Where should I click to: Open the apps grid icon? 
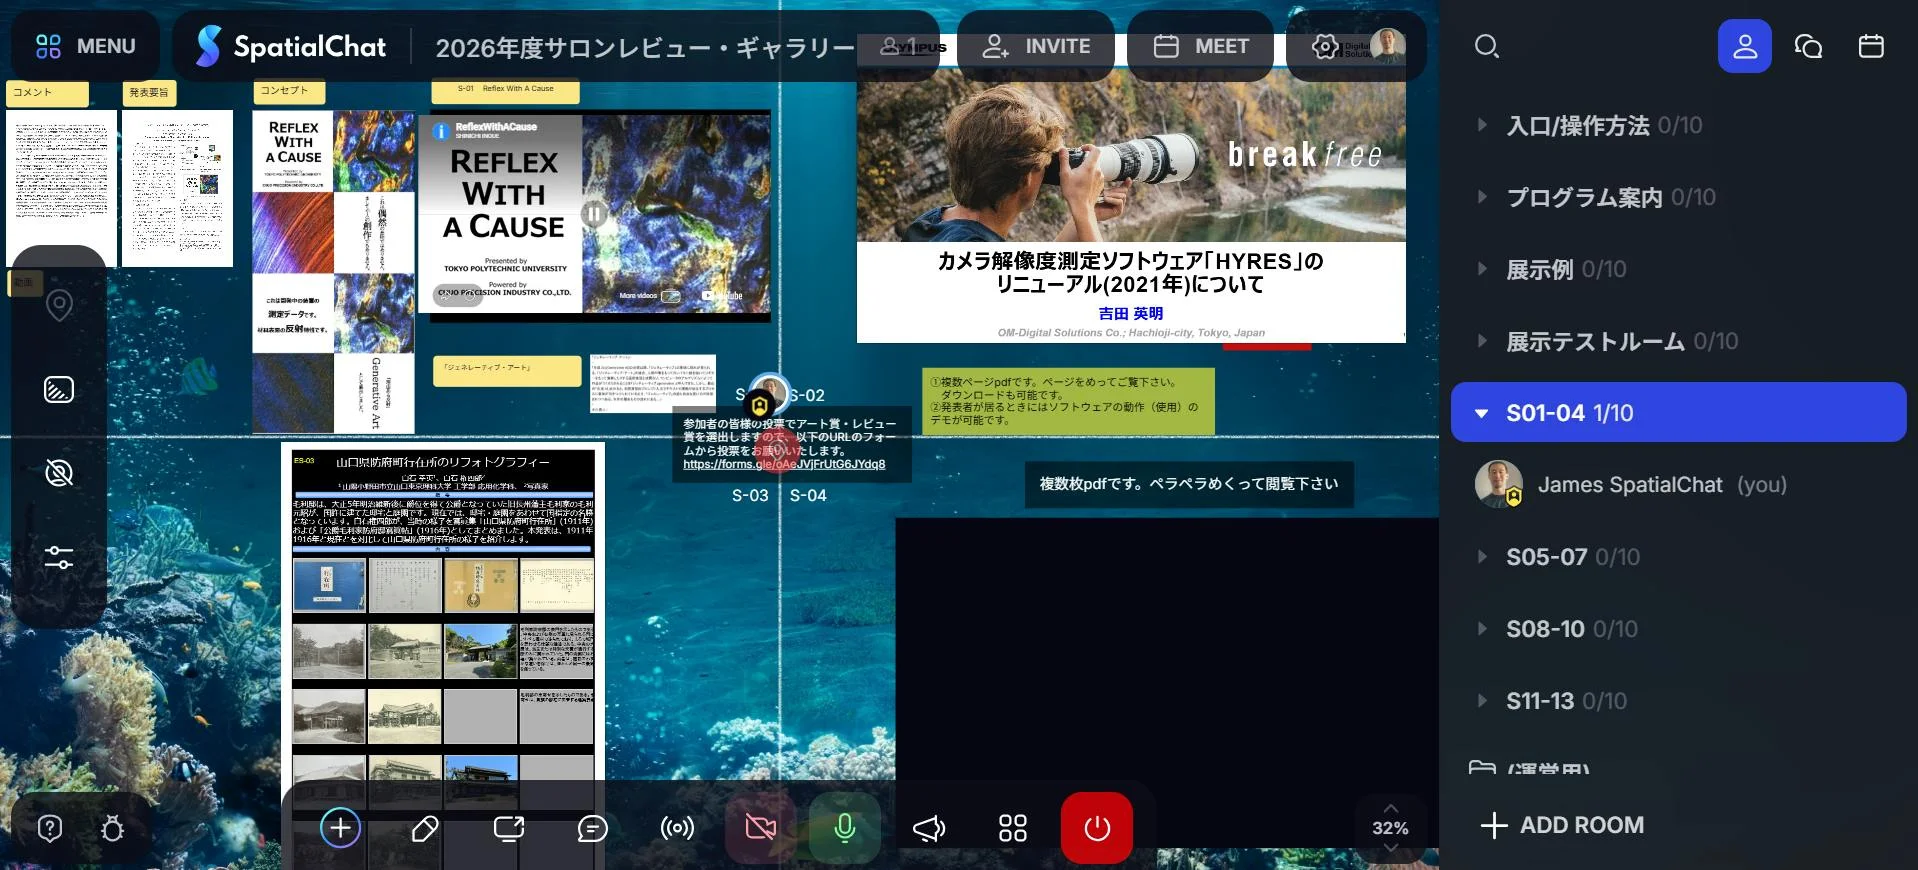tap(1013, 828)
